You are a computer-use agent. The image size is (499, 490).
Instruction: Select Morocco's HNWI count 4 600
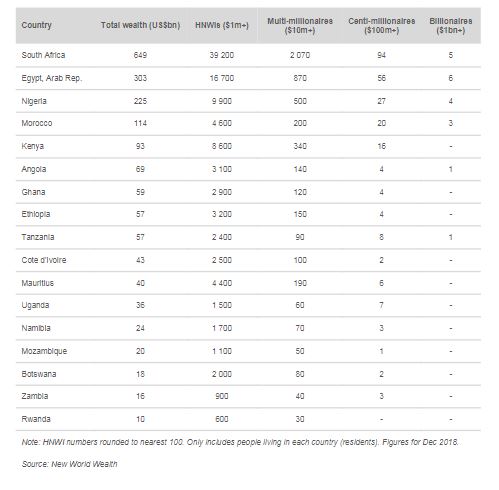coord(222,123)
